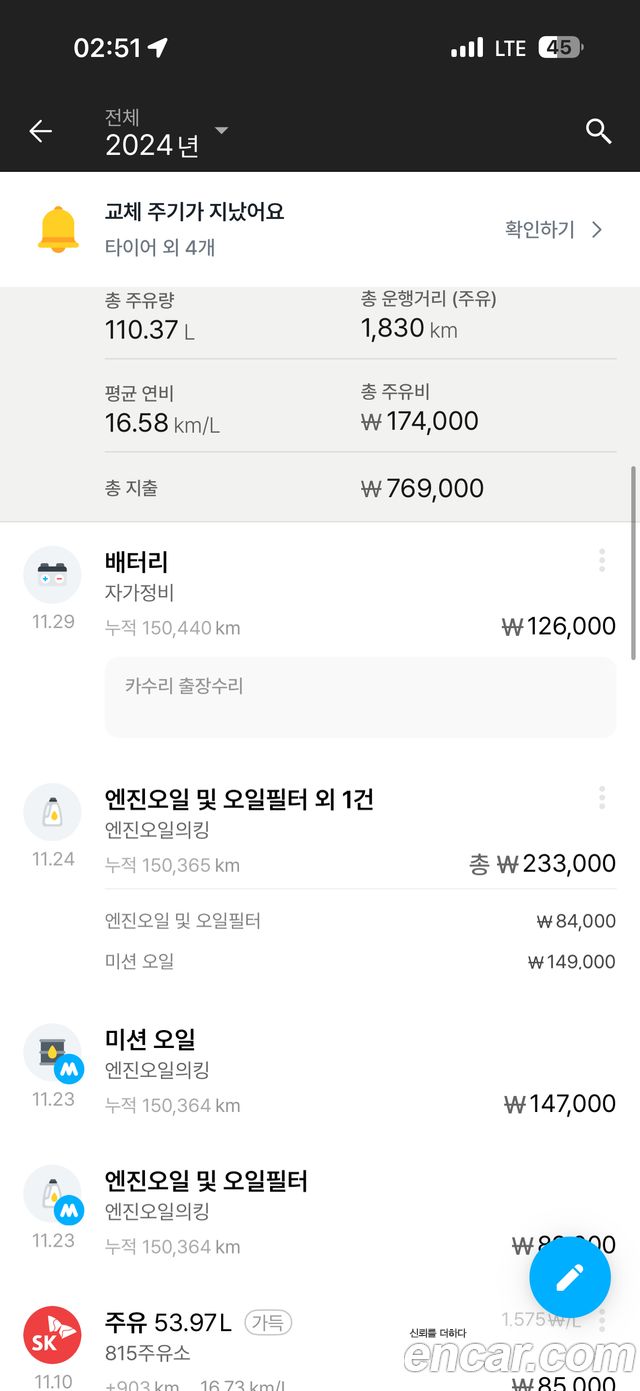
Task: Tap the engine oil bottle icon for 11.24
Action: [x=52, y=812]
